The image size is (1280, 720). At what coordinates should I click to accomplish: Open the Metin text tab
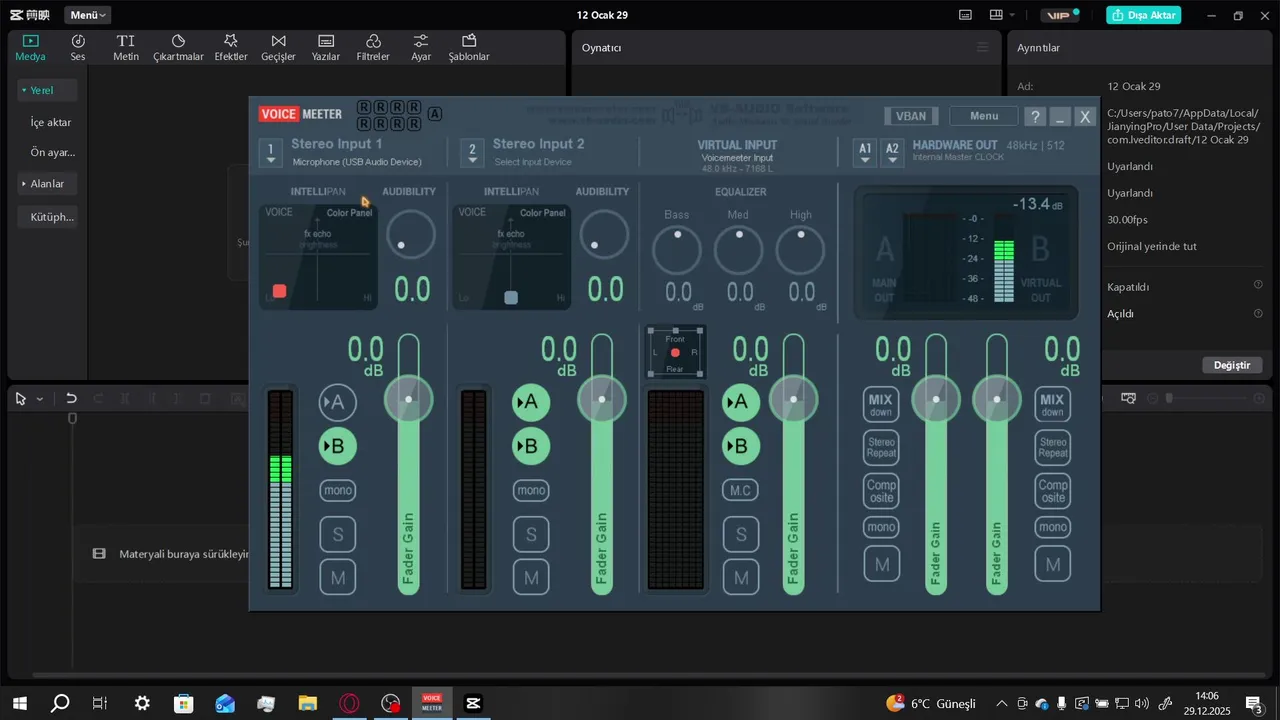(x=126, y=47)
